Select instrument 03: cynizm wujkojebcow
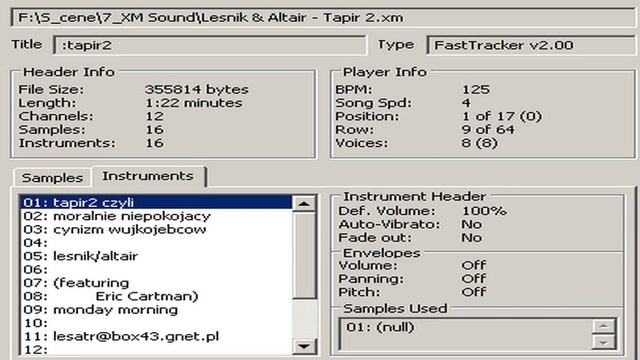Image resolution: width=640 pixels, height=360 pixels. (x=156, y=229)
